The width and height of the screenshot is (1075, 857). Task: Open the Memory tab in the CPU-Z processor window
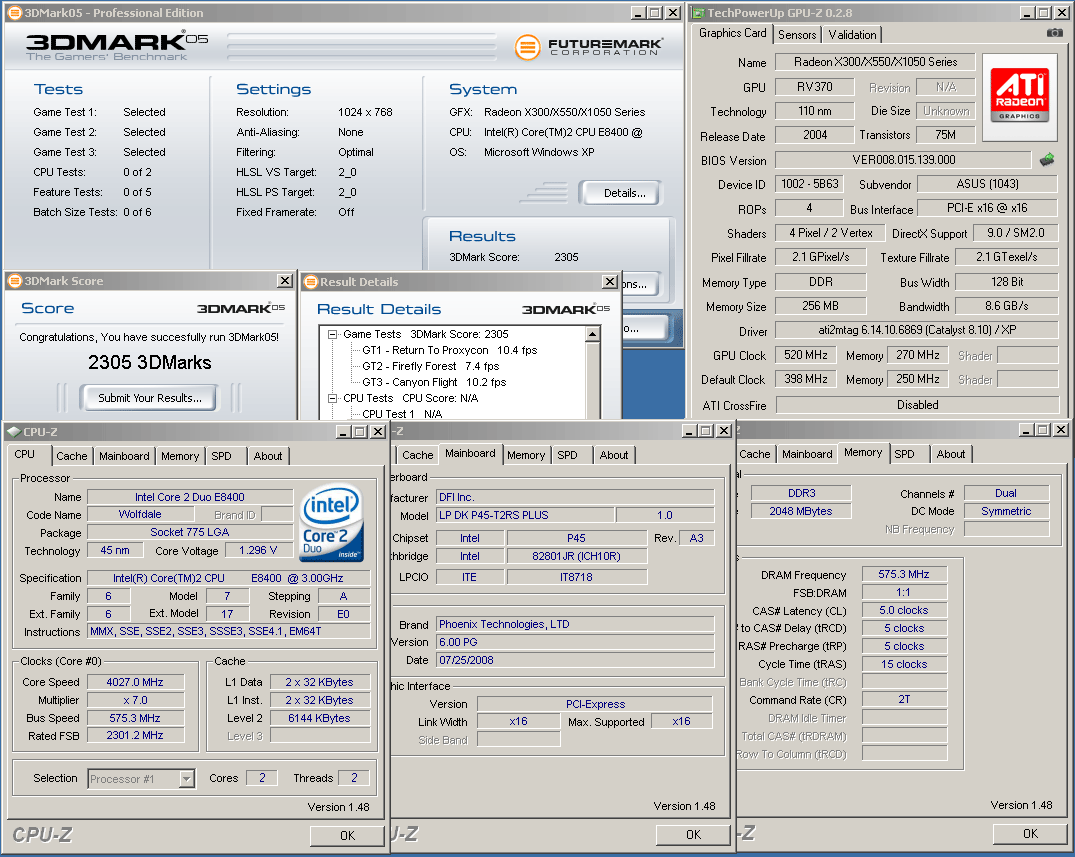coord(180,456)
